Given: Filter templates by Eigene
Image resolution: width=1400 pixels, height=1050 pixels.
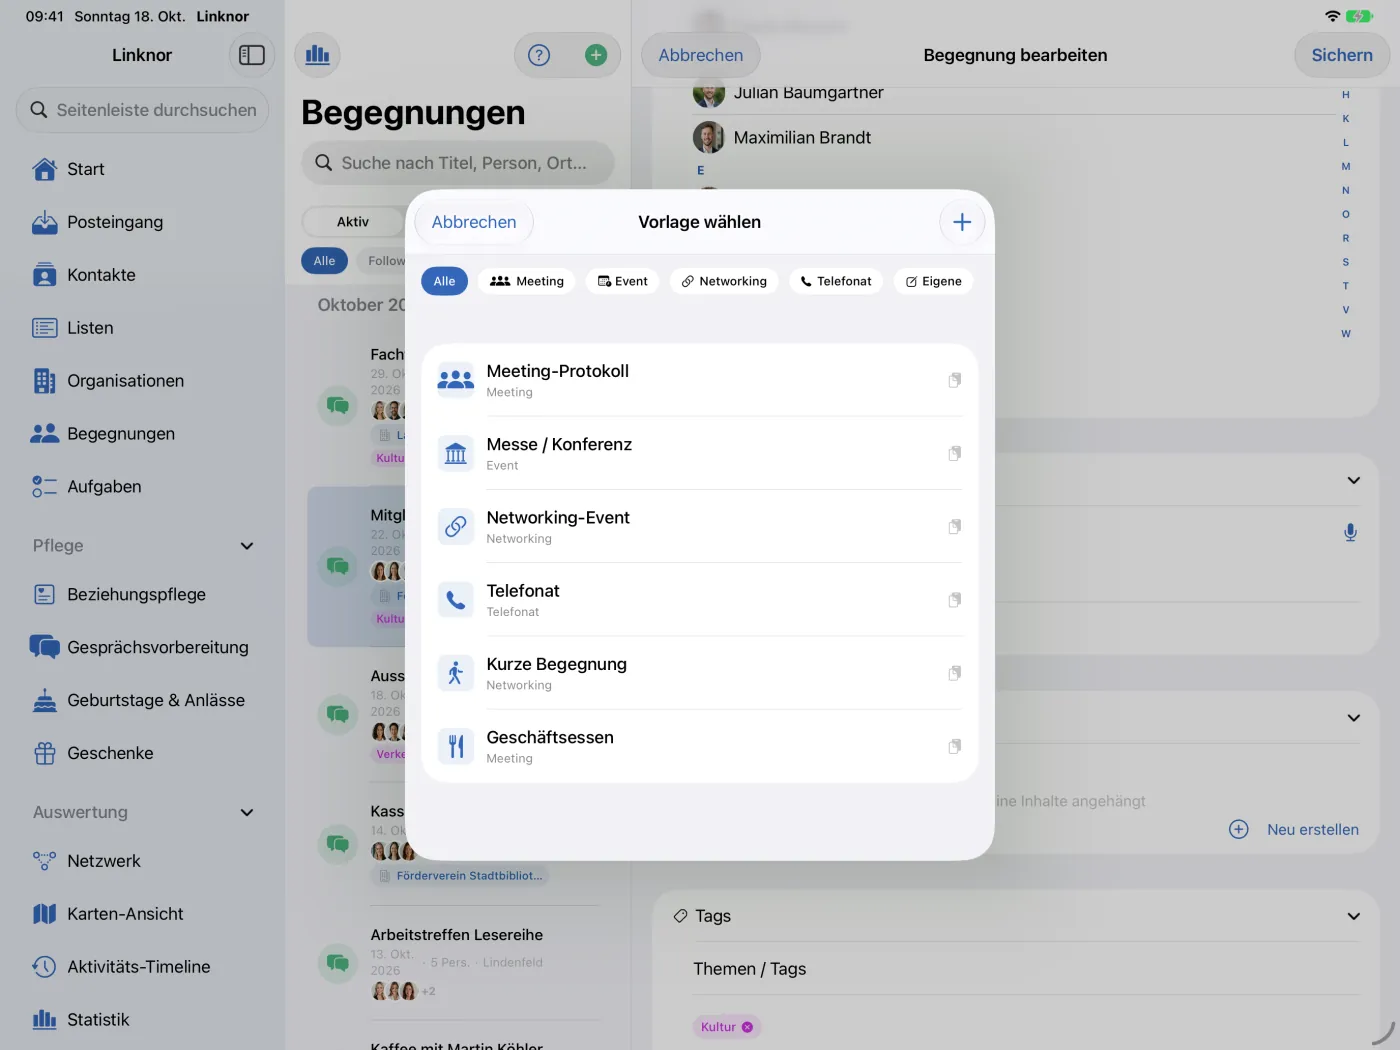Looking at the screenshot, I should tap(934, 281).
